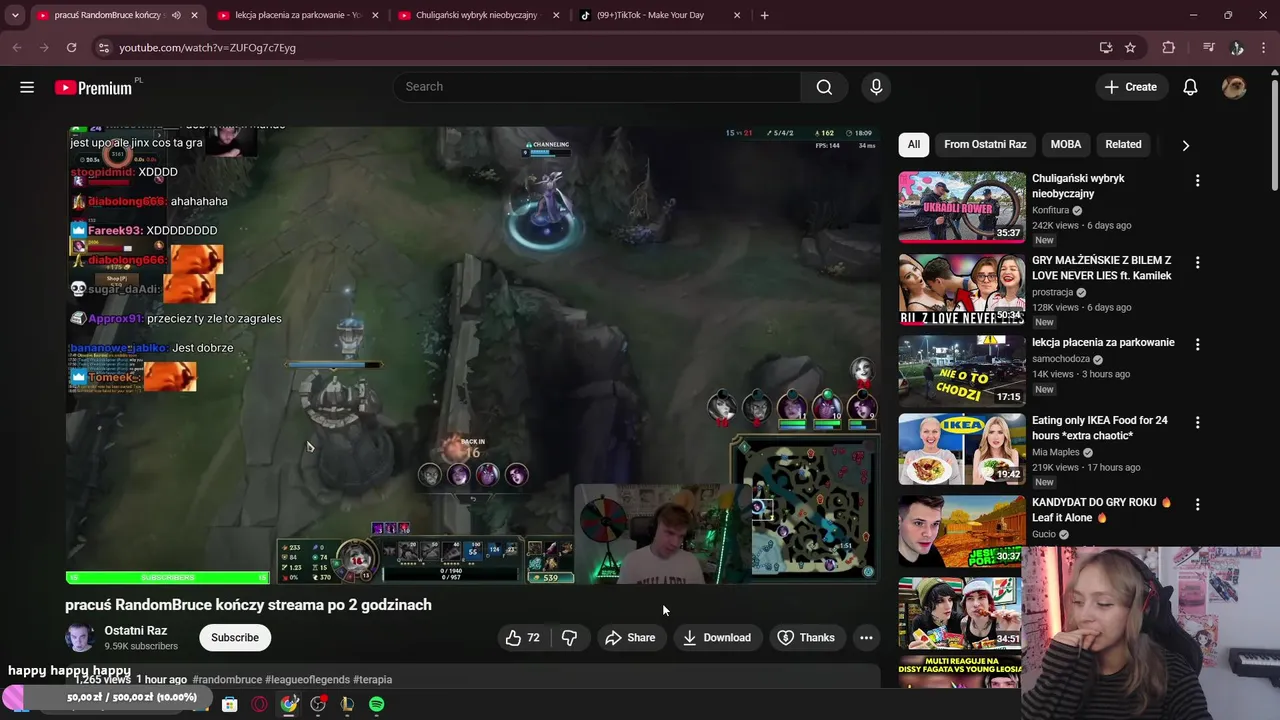Open options for GRY MAŁŻEŃSKIE video
This screenshot has height=720, width=1280.
[1197, 263]
